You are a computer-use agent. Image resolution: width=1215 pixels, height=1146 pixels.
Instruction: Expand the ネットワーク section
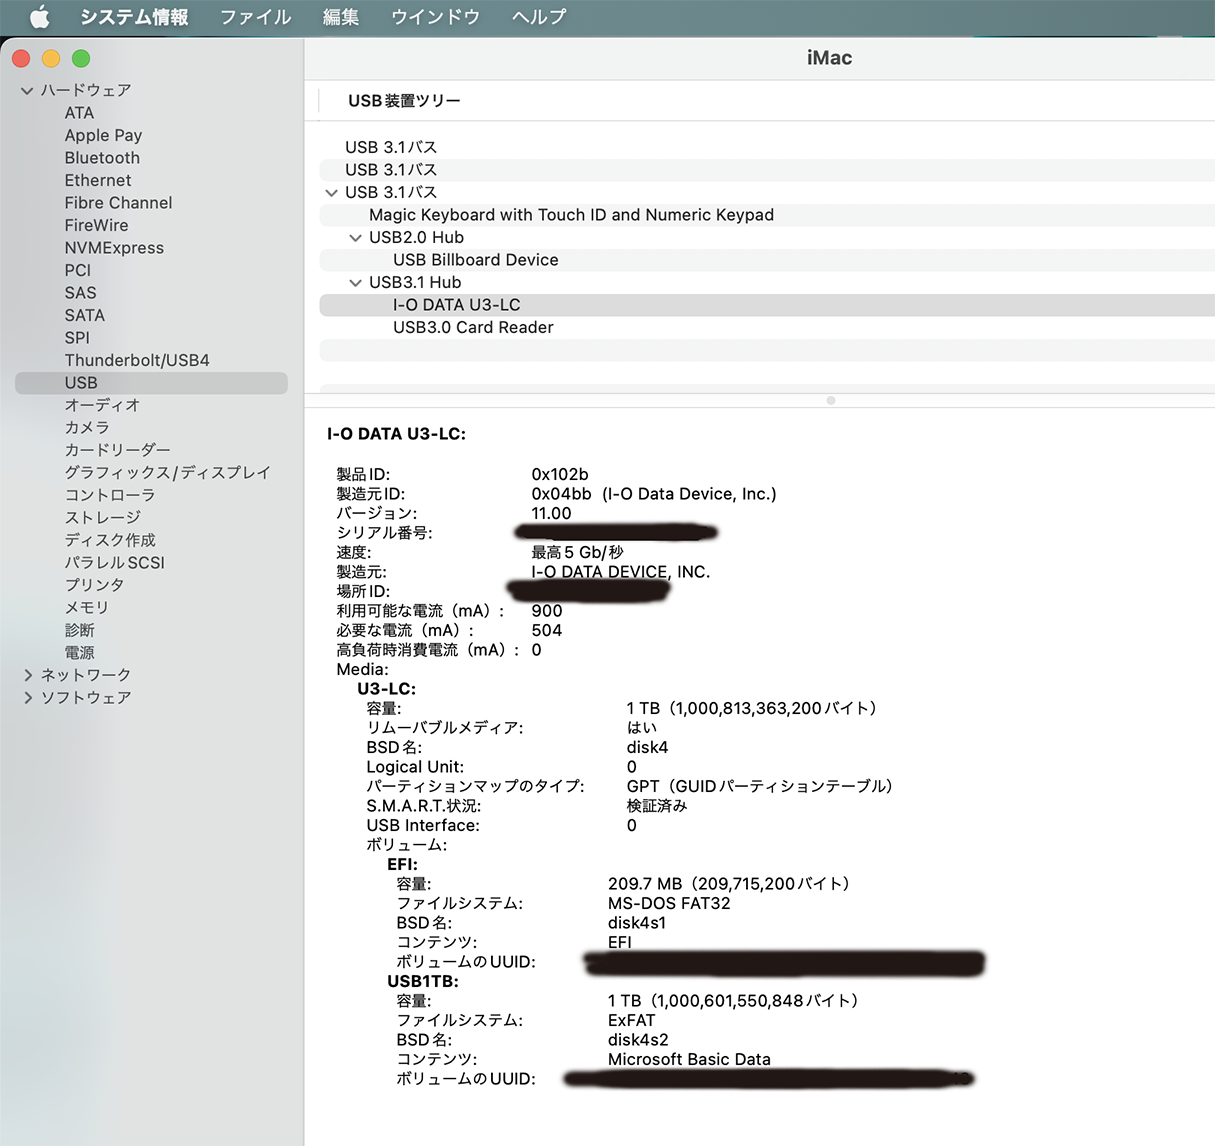point(27,675)
